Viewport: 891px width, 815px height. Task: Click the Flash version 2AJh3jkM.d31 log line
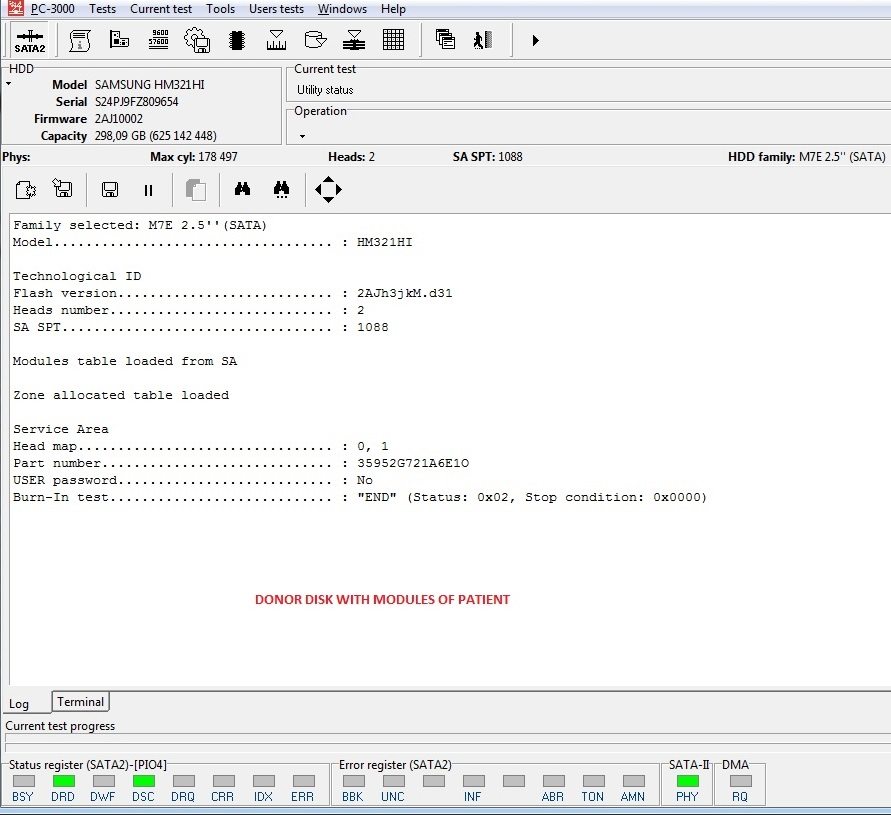pos(232,293)
